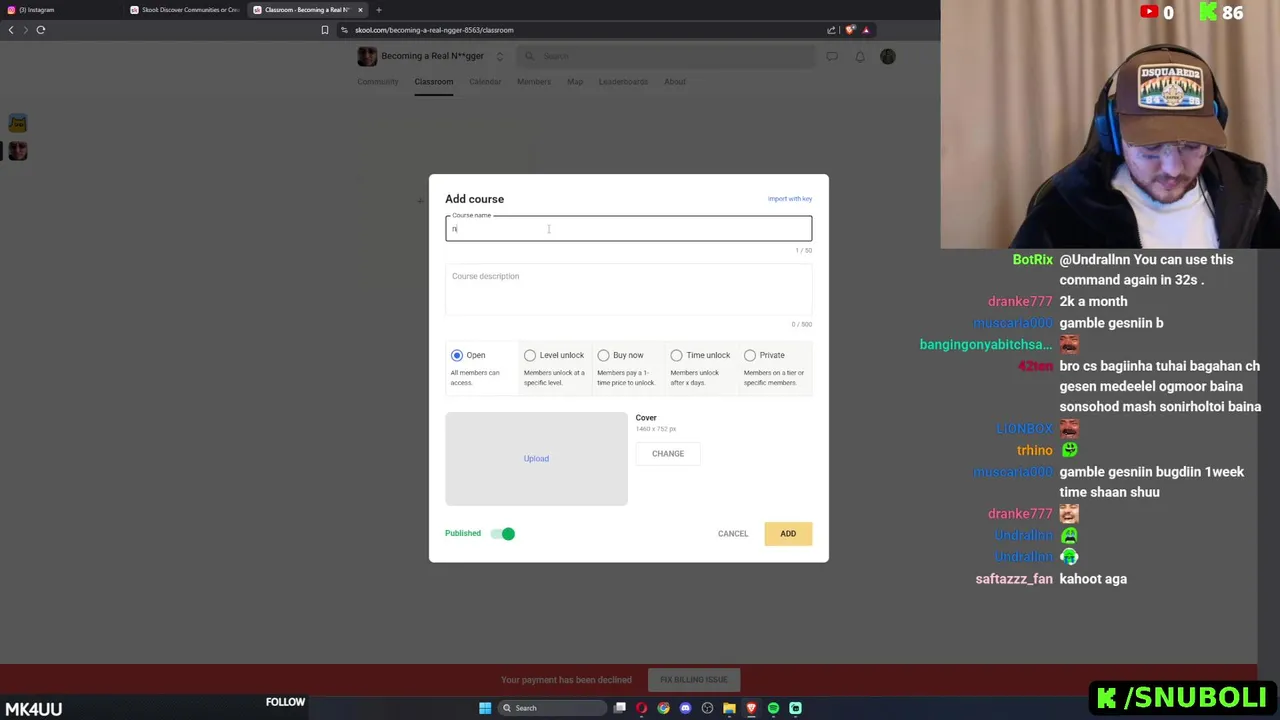Click the Course name input field

click(628, 229)
